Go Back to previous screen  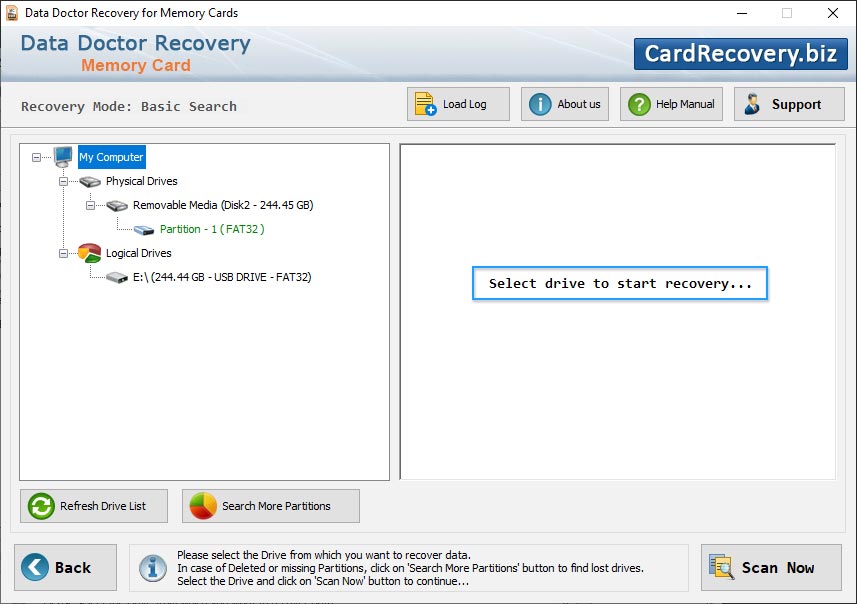pos(66,567)
